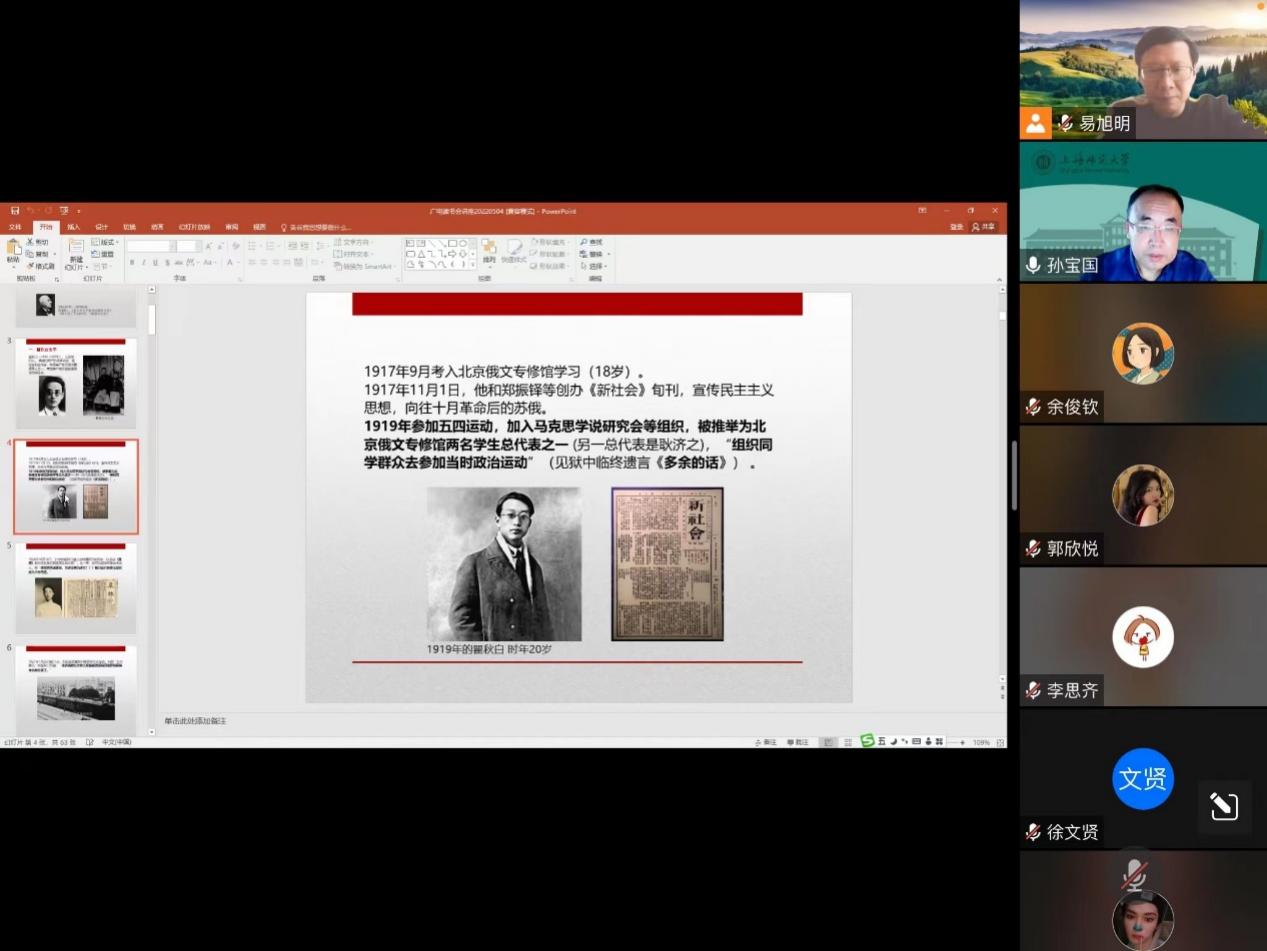This screenshot has width=1267, height=951.
Task: Click the New Slide icon
Action: pos(76,250)
